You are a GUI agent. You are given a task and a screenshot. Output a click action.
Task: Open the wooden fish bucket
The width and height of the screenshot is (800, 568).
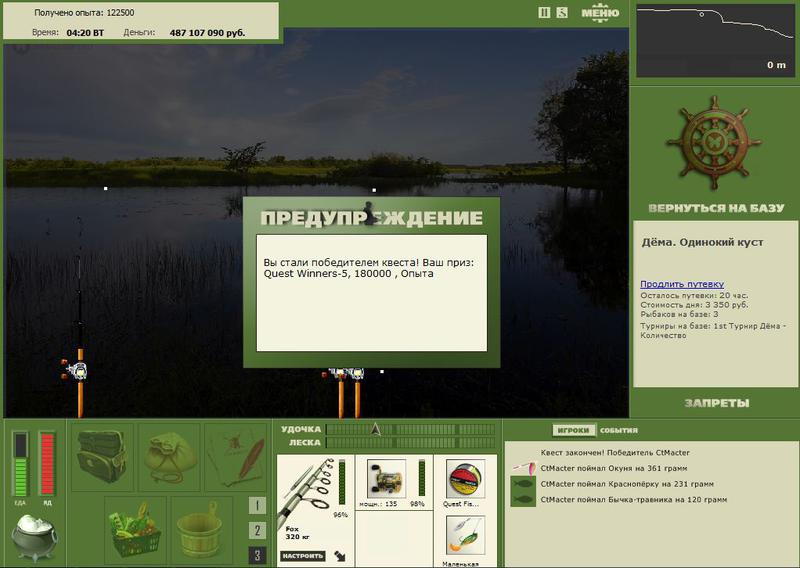(201, 529)
